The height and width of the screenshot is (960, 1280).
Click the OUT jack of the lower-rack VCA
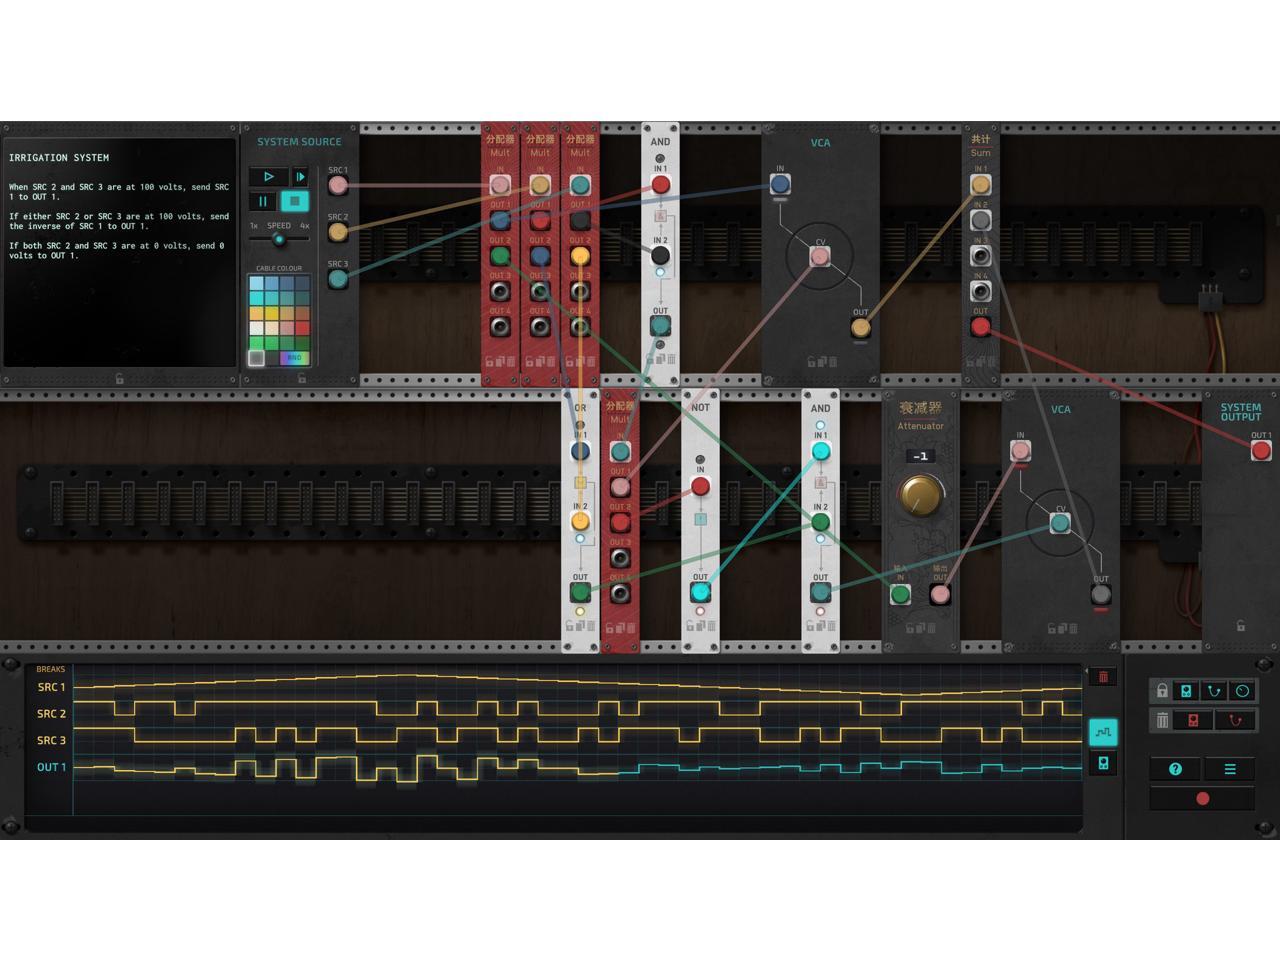pyautogui.click(x=1101, y=595)
